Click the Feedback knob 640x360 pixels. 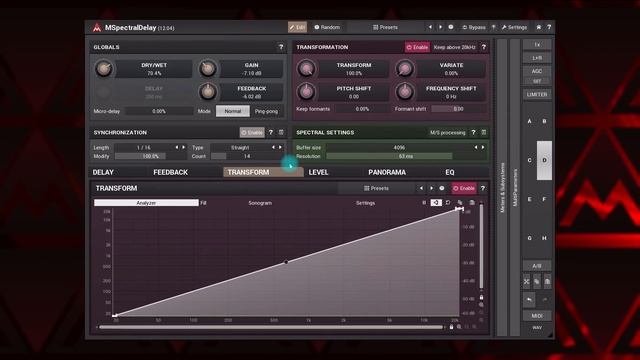(208, 92)
